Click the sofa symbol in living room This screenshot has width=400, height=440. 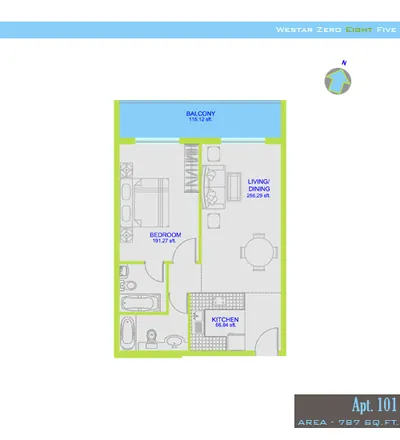(x=214, y=187)
